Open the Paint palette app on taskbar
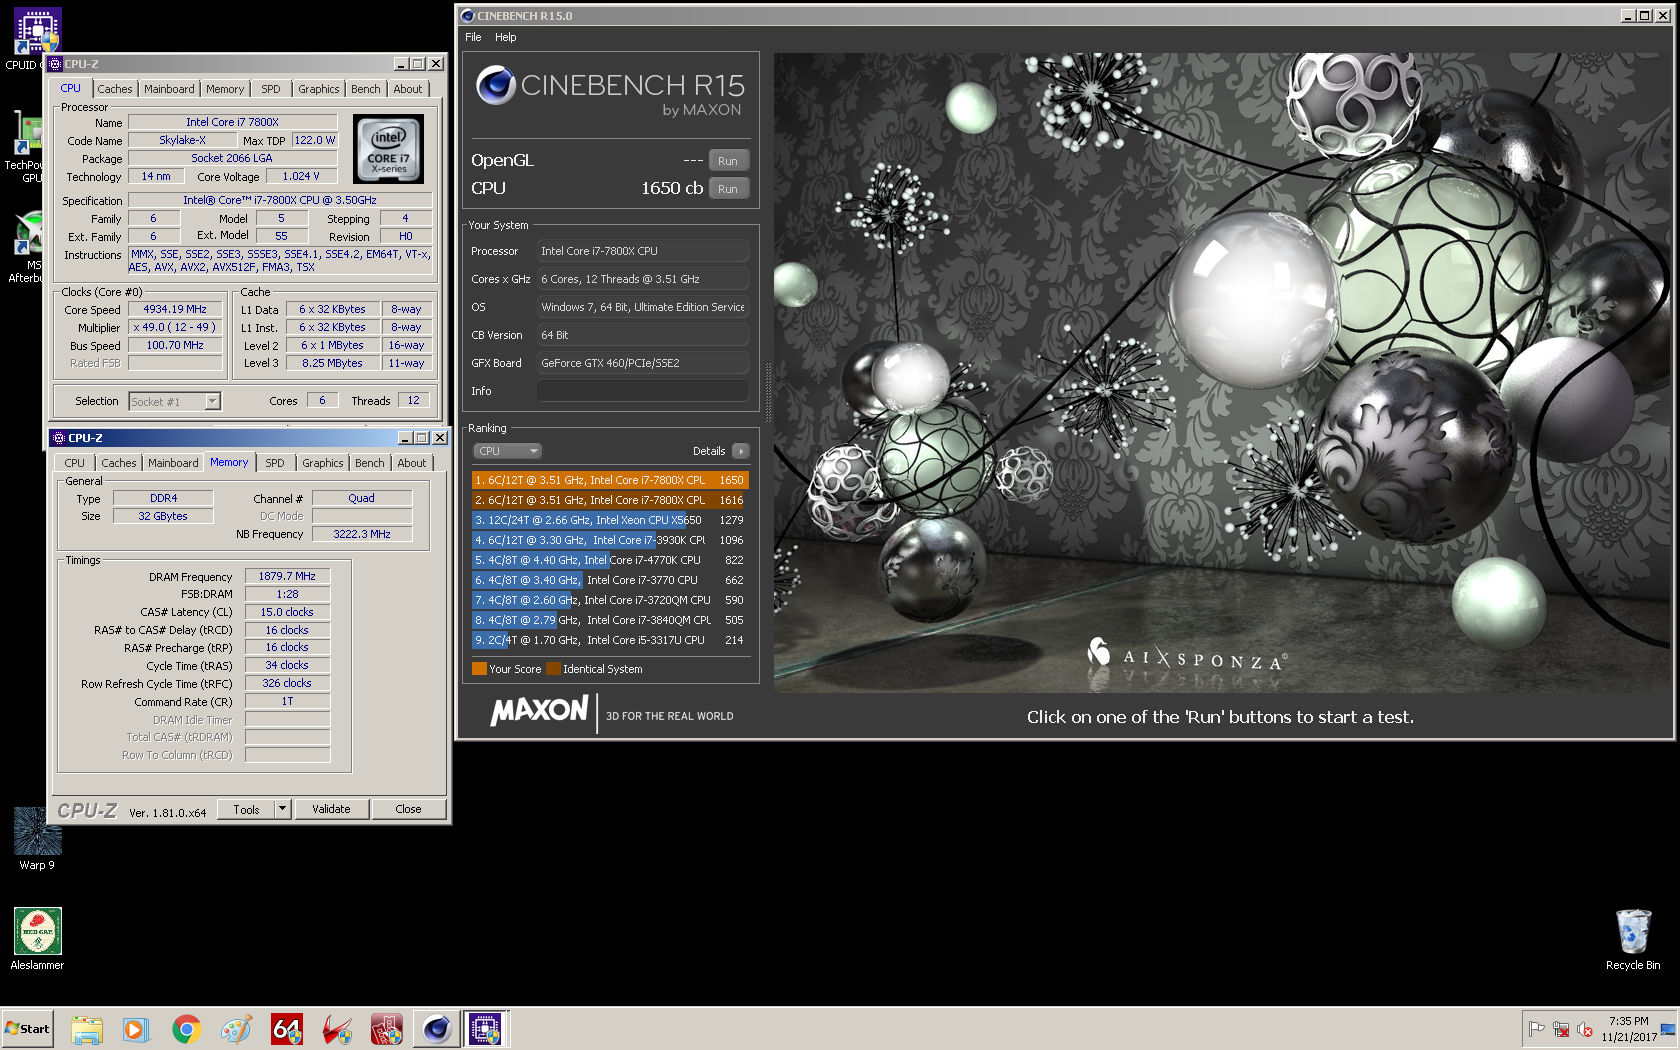Image resolution: width=1680 pixels, height=1050 pixels. tap(236, 1029)
